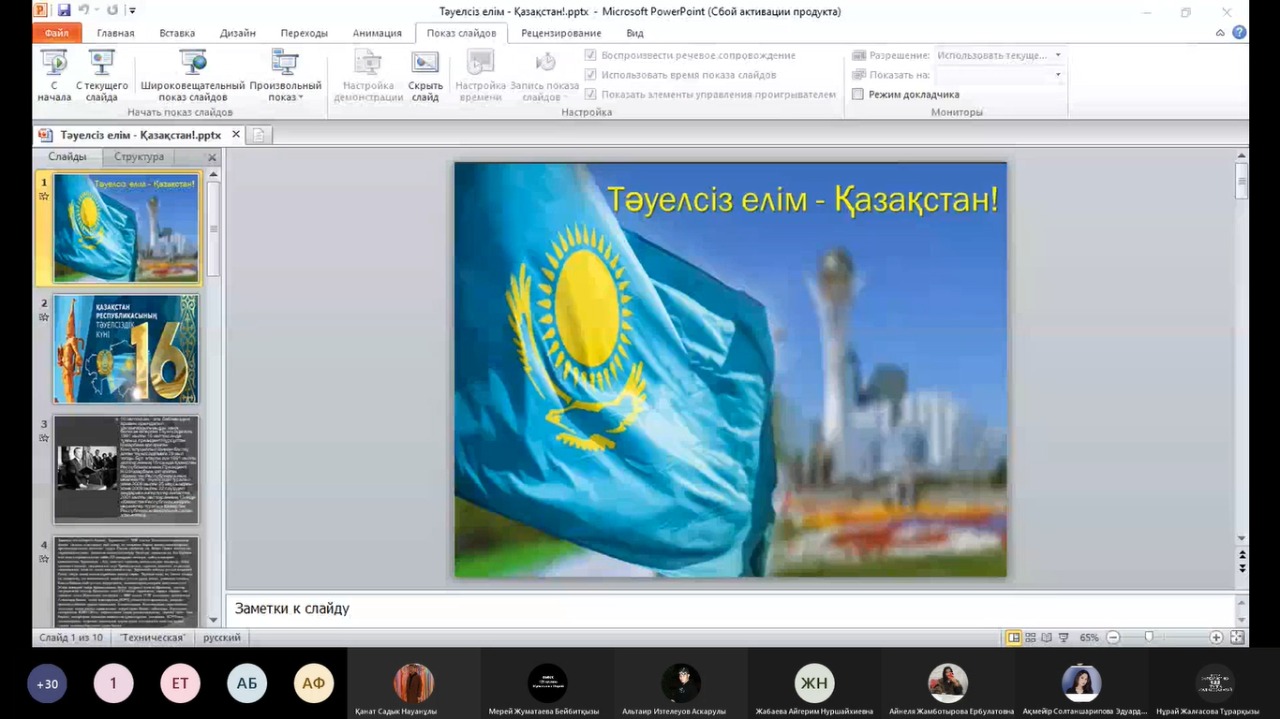1280x719 pixels.
Task: Switch to the Переходы tab
Action: click(304, 33)
